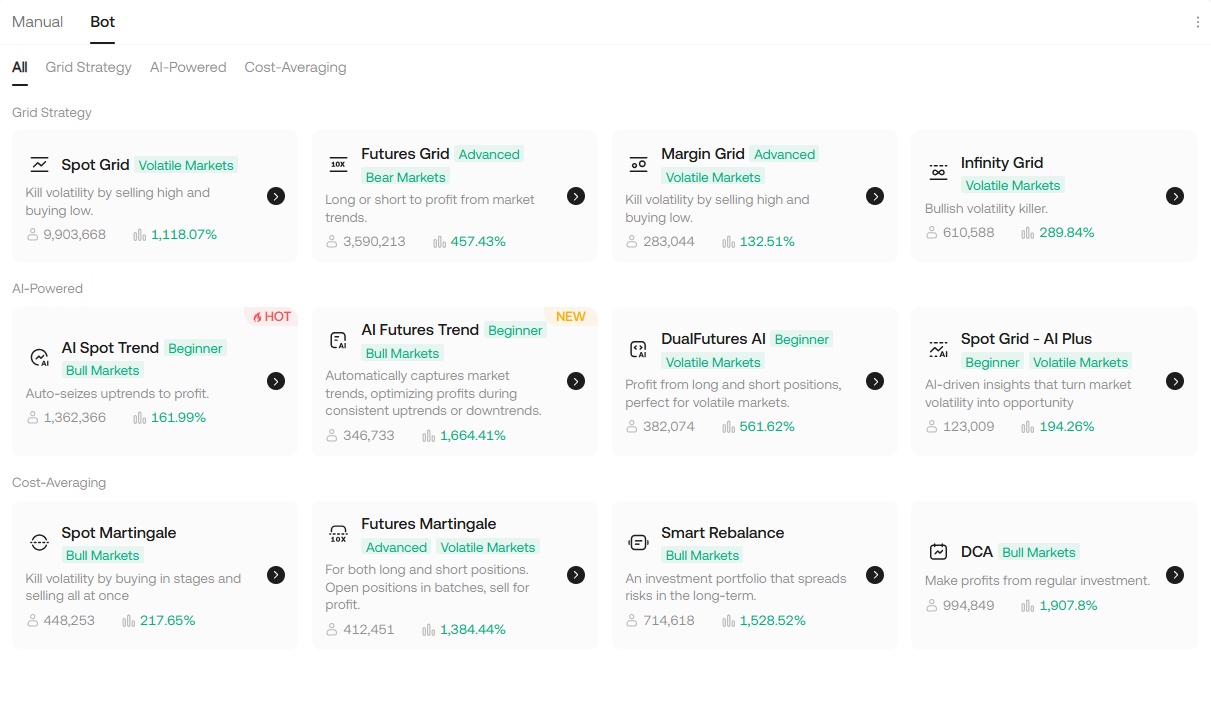The image size is (1211, 715).
Task: Click the user count icon on Spot Grid
Action: 33,235
